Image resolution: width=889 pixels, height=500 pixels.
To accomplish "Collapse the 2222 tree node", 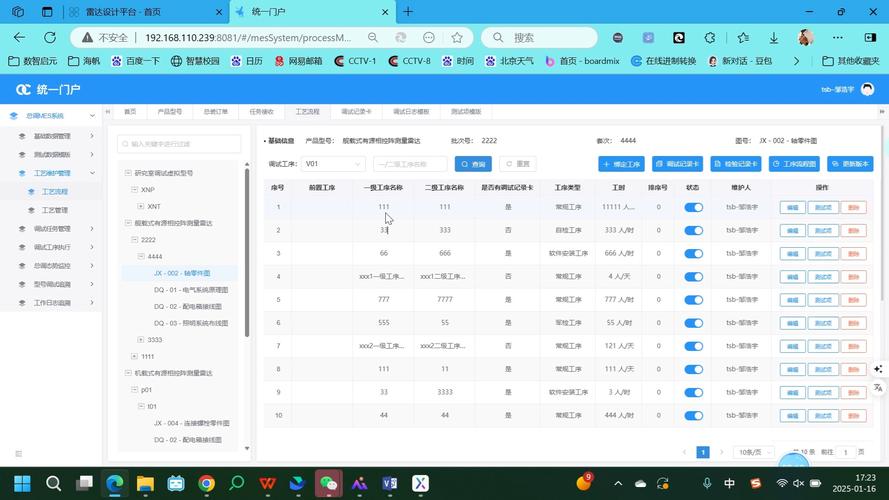I will point(134,240).
